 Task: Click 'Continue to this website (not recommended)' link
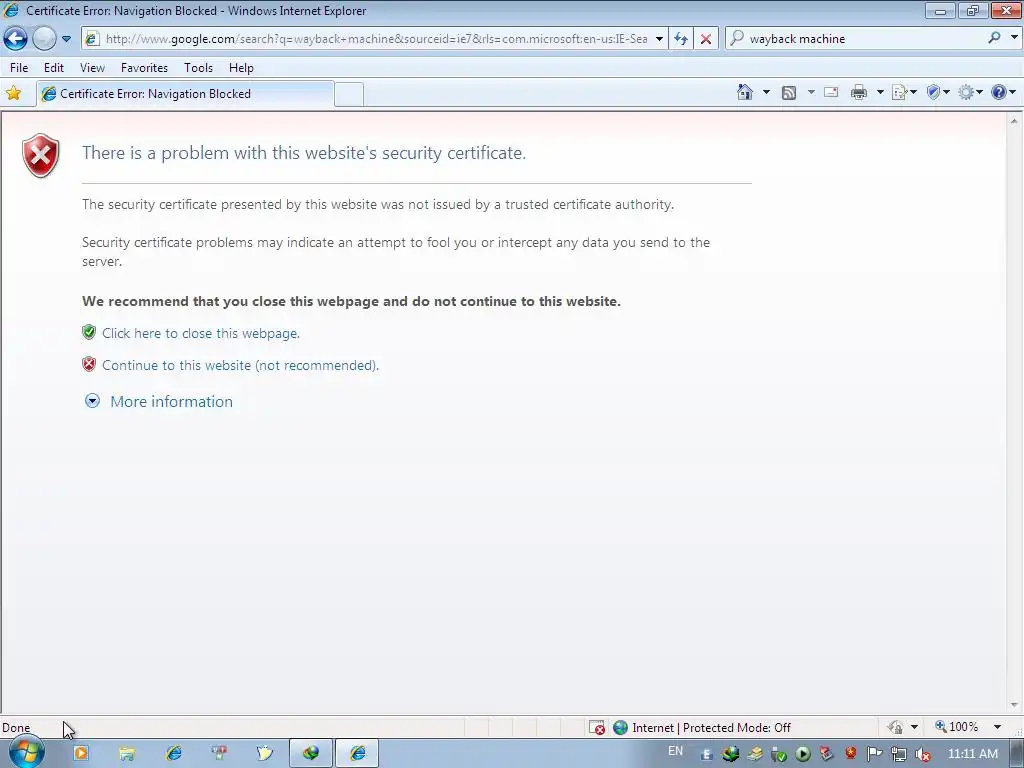(x=240, y=365)
